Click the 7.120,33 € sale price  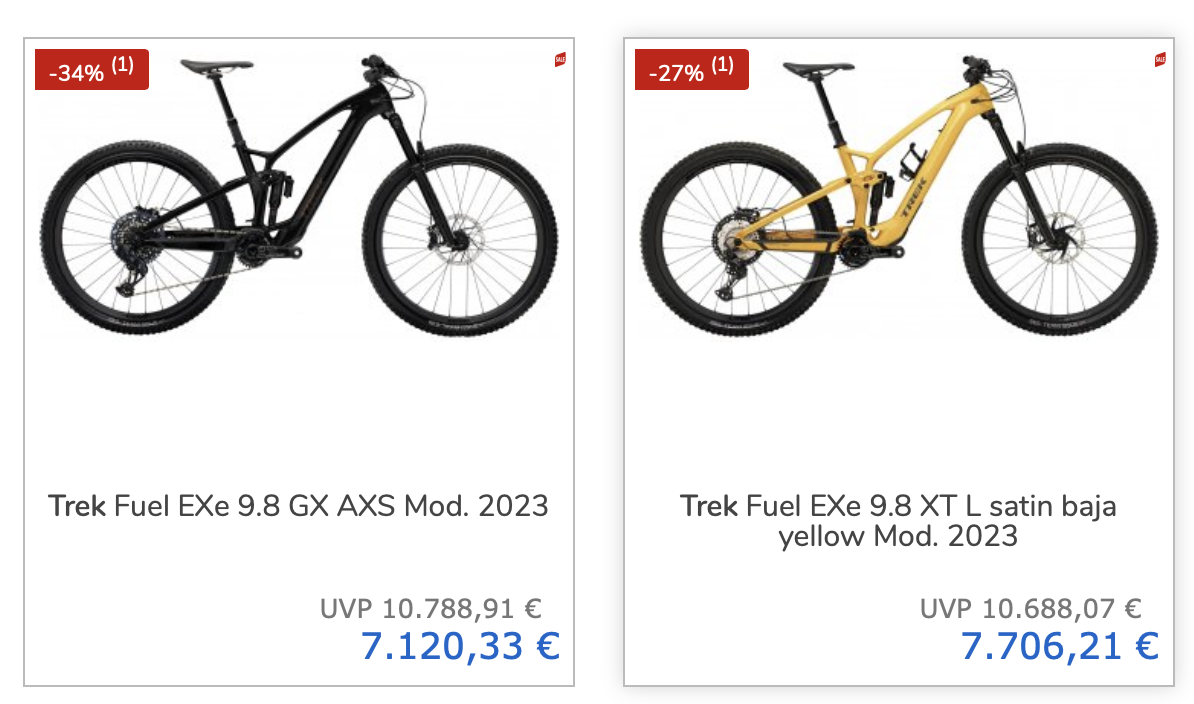click(x=459, y=646)
